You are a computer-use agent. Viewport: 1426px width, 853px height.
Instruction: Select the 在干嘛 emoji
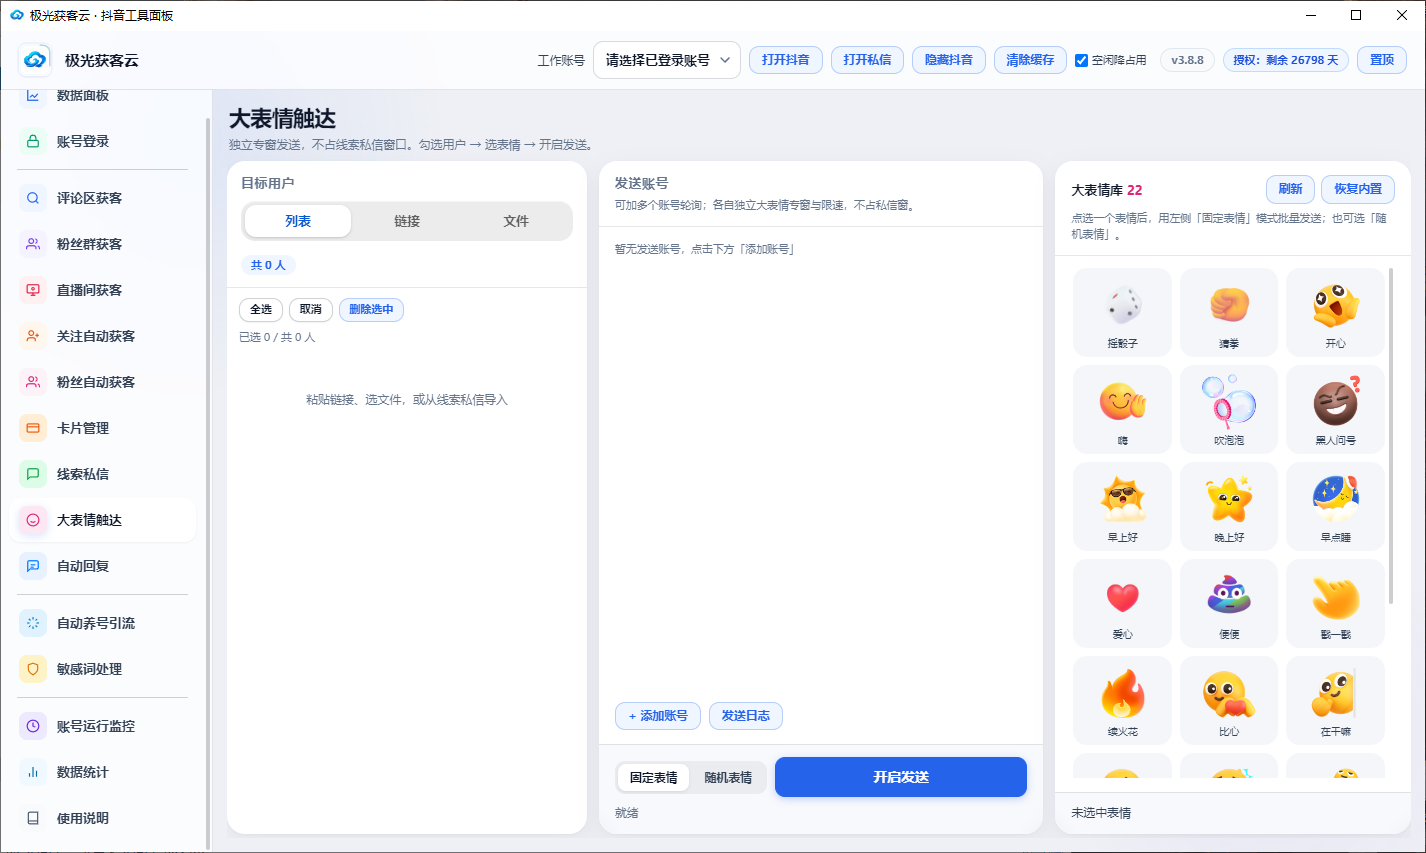tap(1336, 700)
